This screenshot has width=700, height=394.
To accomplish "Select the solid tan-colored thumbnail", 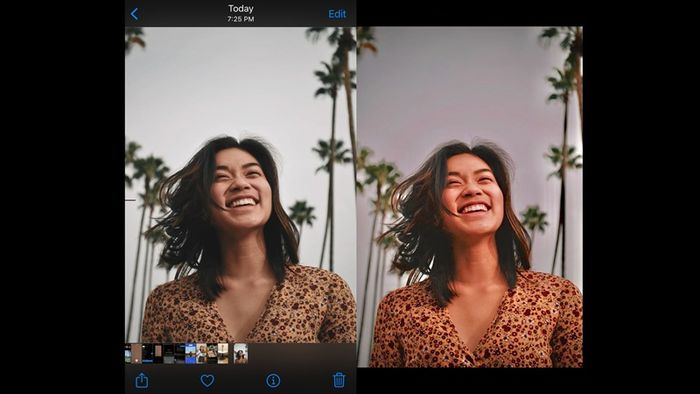I will pos(136,353).
